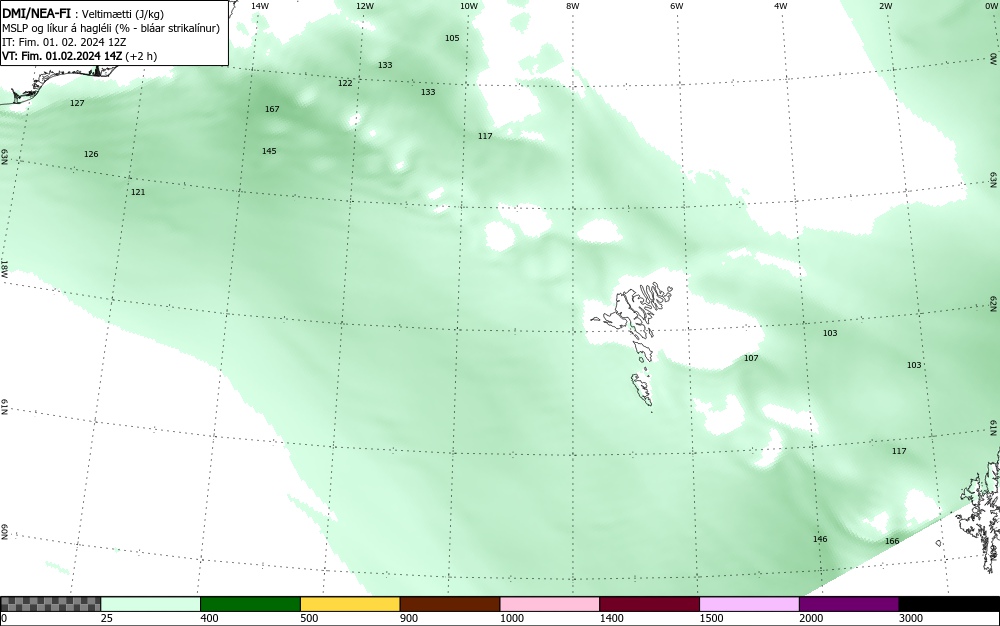Choose the yellow 500–900 legend swatch
Image resolution: width=1000 pixels, height=626 pixels.
[x=350, y=604]
